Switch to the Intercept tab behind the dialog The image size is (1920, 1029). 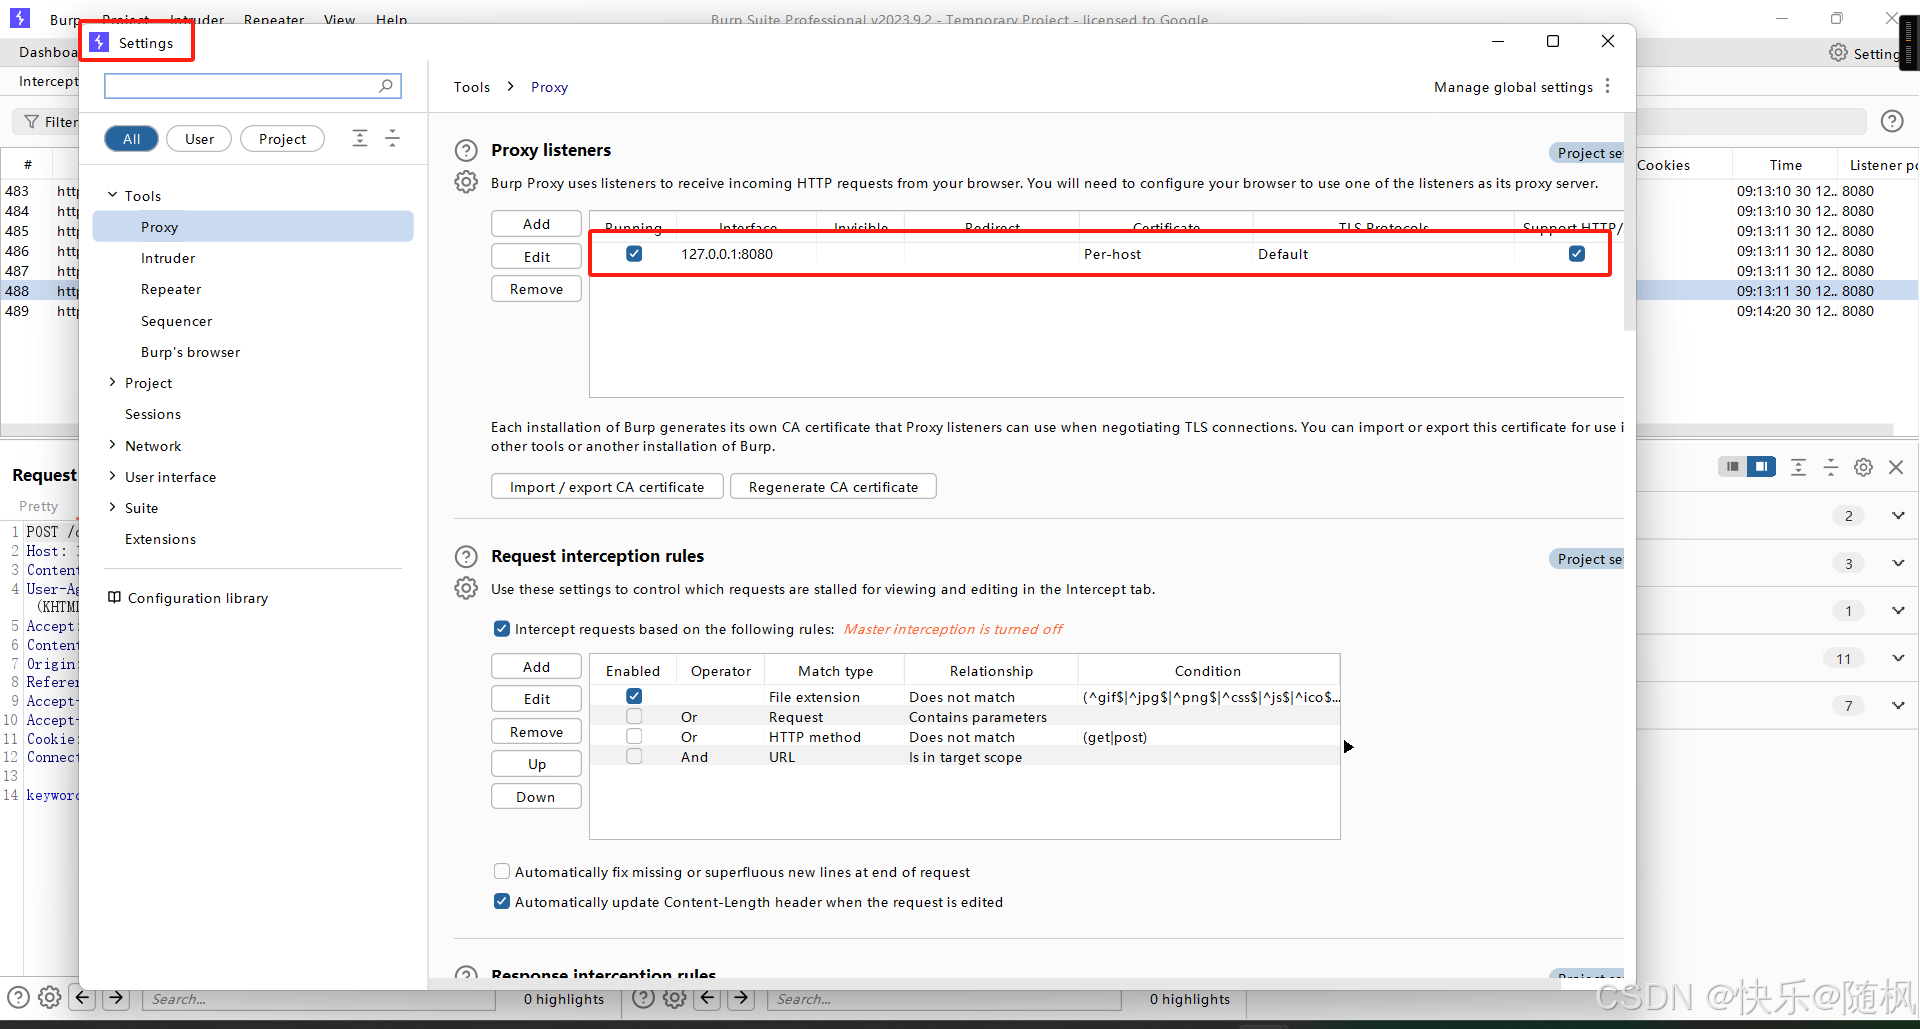point(48,81)
